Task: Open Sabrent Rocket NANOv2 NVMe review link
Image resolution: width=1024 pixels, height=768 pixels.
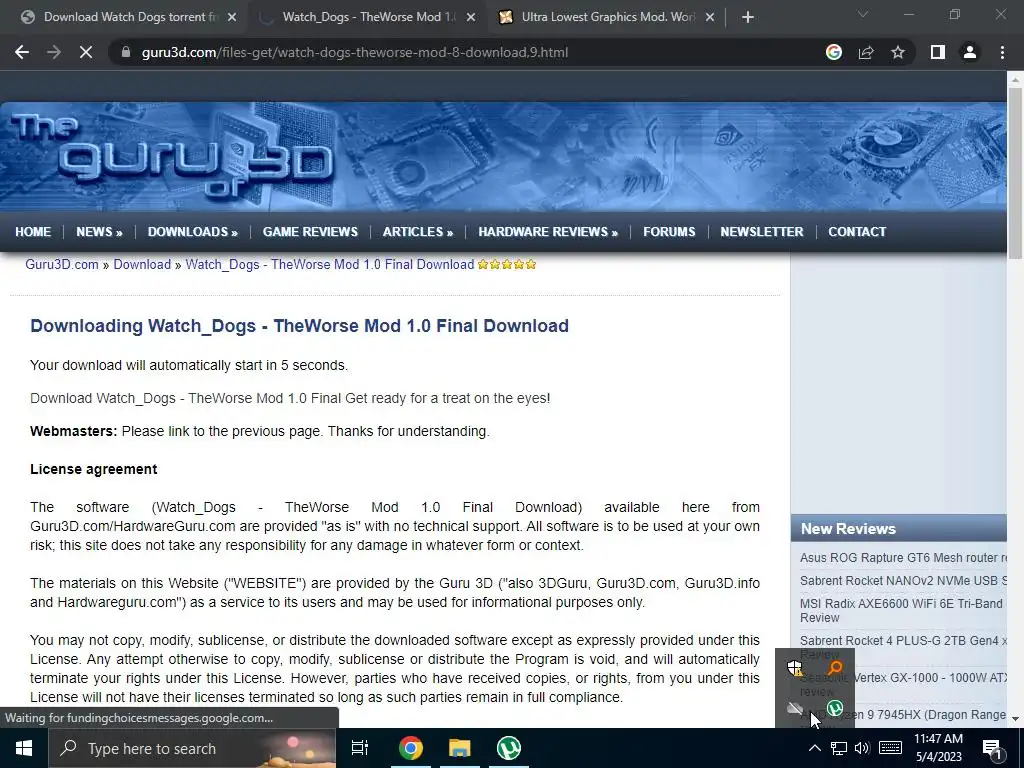Action: click(x=903, y=581)
